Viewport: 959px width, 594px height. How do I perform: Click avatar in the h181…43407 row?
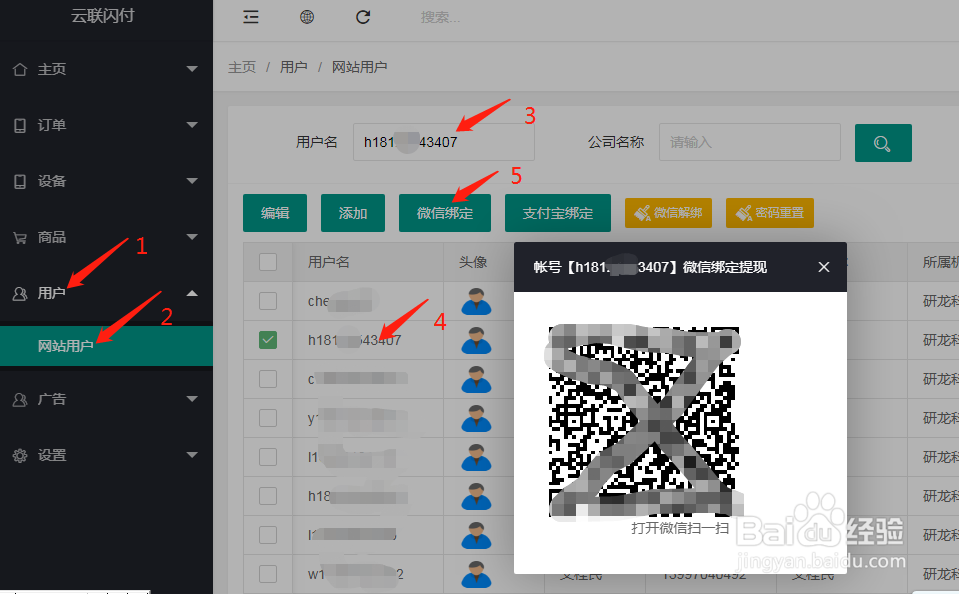pyautogui.click(x=476, y=340)
